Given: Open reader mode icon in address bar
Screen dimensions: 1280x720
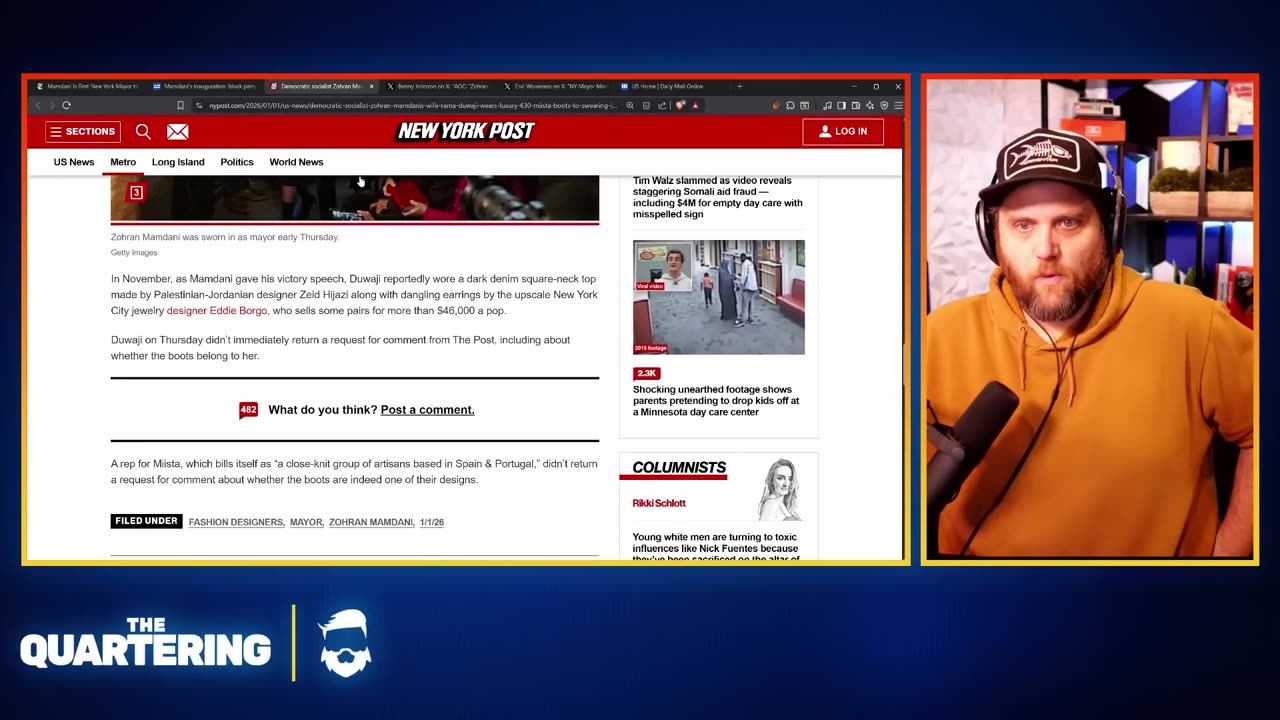Looking at the screenshot, I should [646, 105].
